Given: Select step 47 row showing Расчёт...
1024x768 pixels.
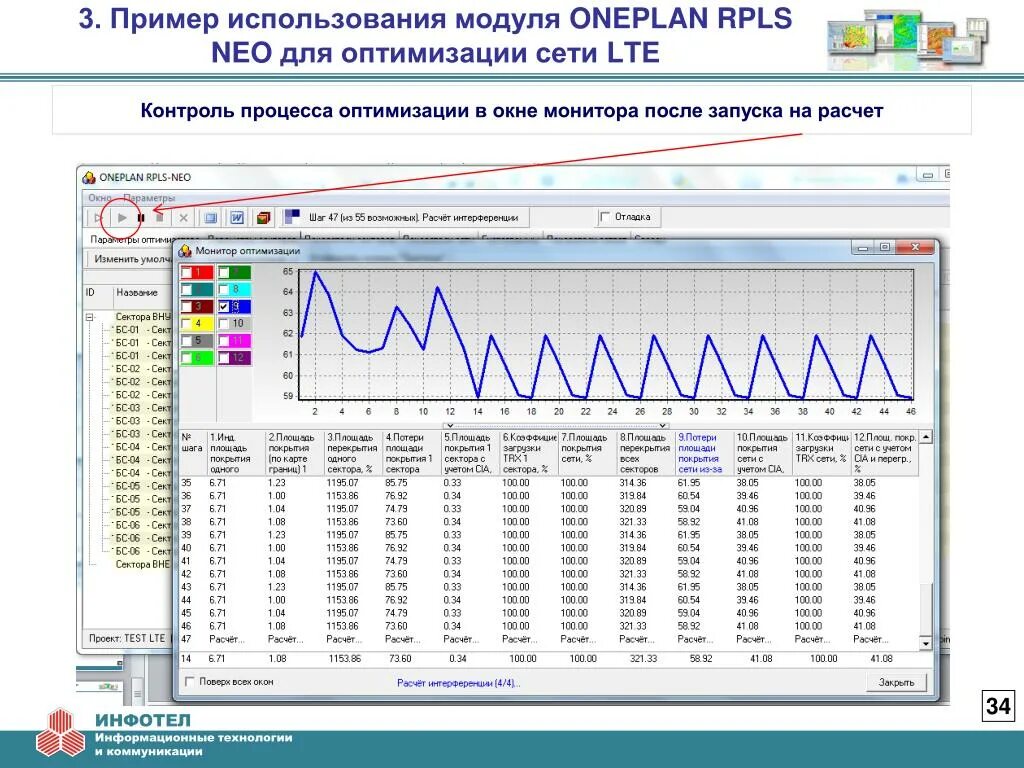Looking at the screenshot, I should 549,639.
